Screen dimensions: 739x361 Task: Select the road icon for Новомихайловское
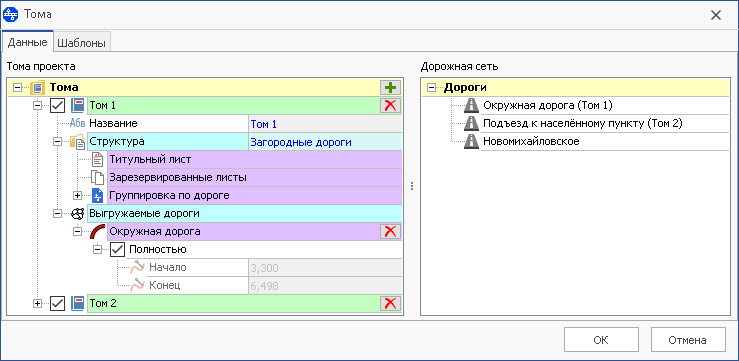[x=471, y=141]
